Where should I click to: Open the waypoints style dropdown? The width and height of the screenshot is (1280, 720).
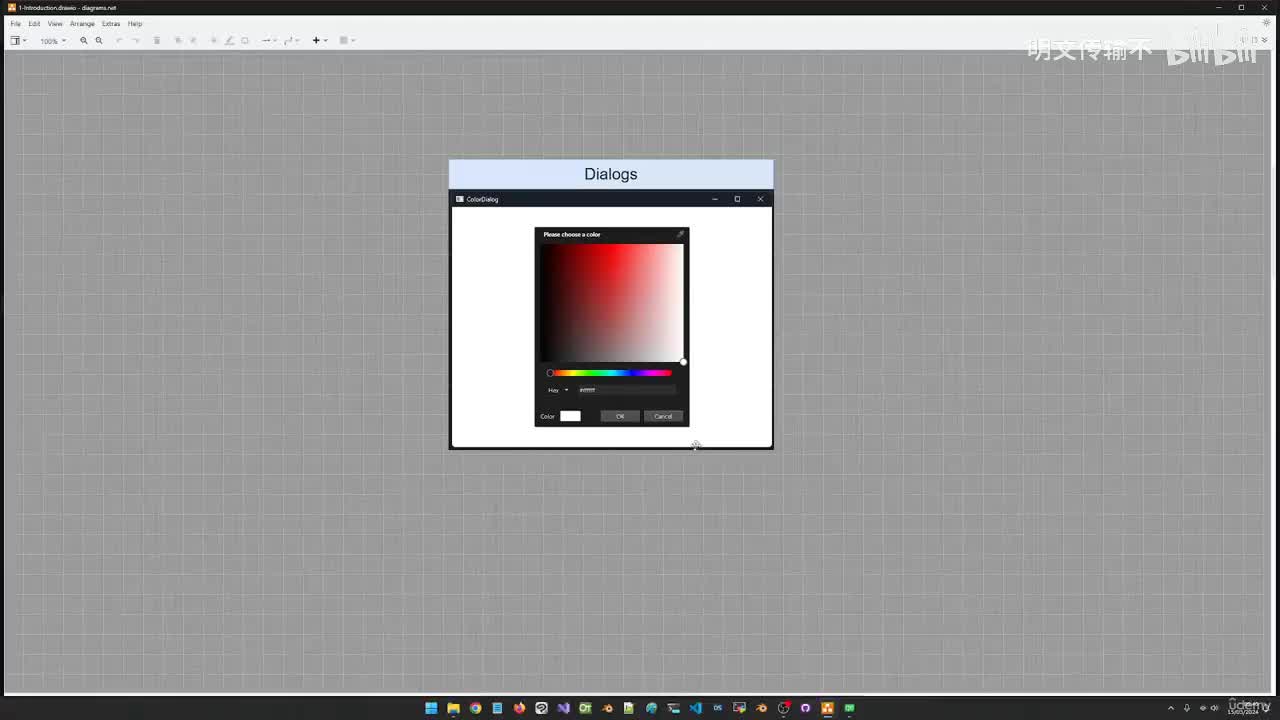pos(291,41)
